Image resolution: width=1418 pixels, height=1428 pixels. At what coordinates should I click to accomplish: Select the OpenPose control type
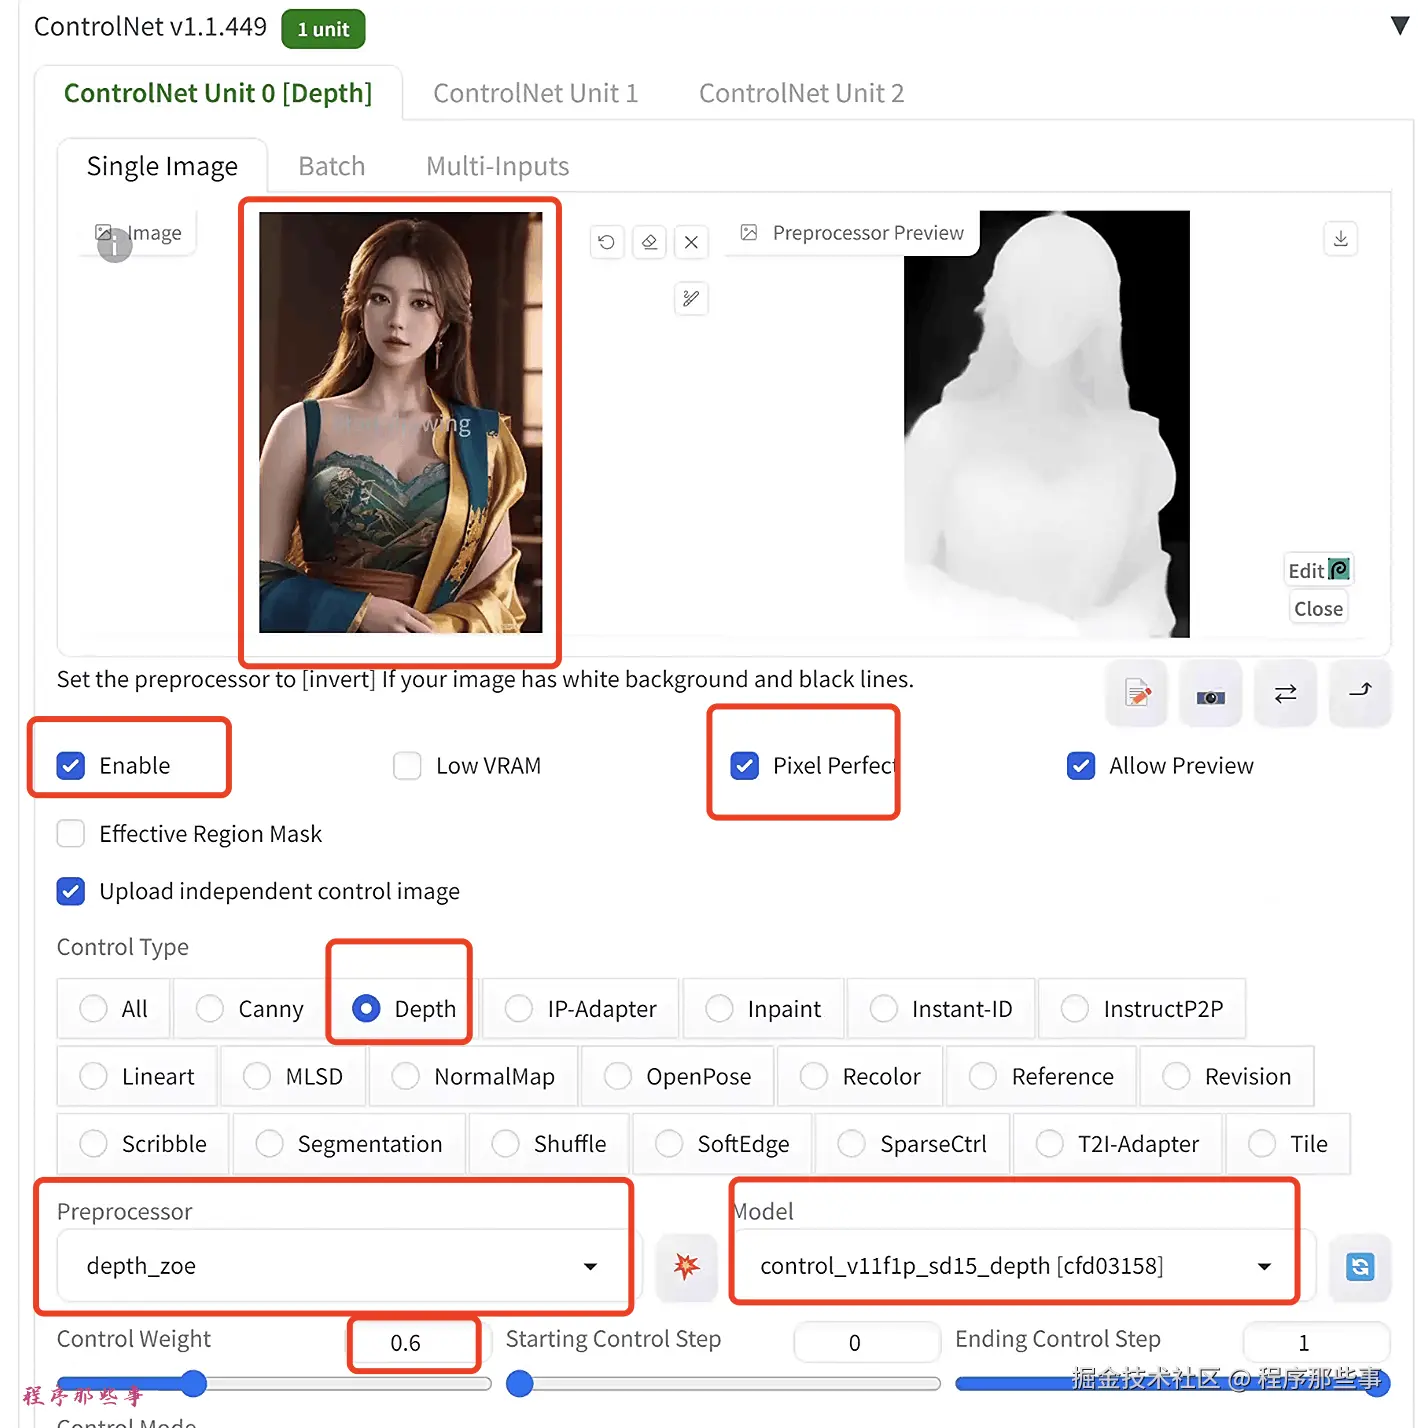click(678, 1077)
